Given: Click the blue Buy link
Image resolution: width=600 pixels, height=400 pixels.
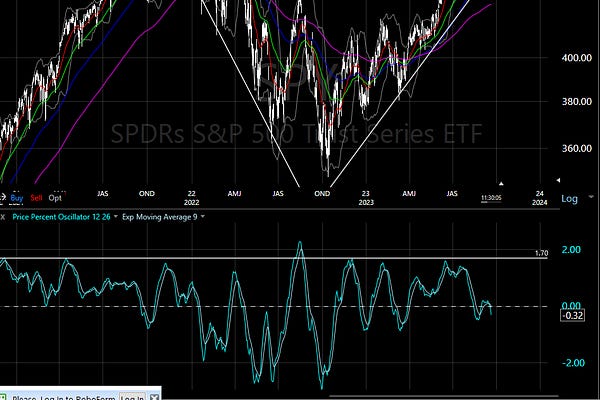Looking at the screenshot, I should [x=16, y=198].
